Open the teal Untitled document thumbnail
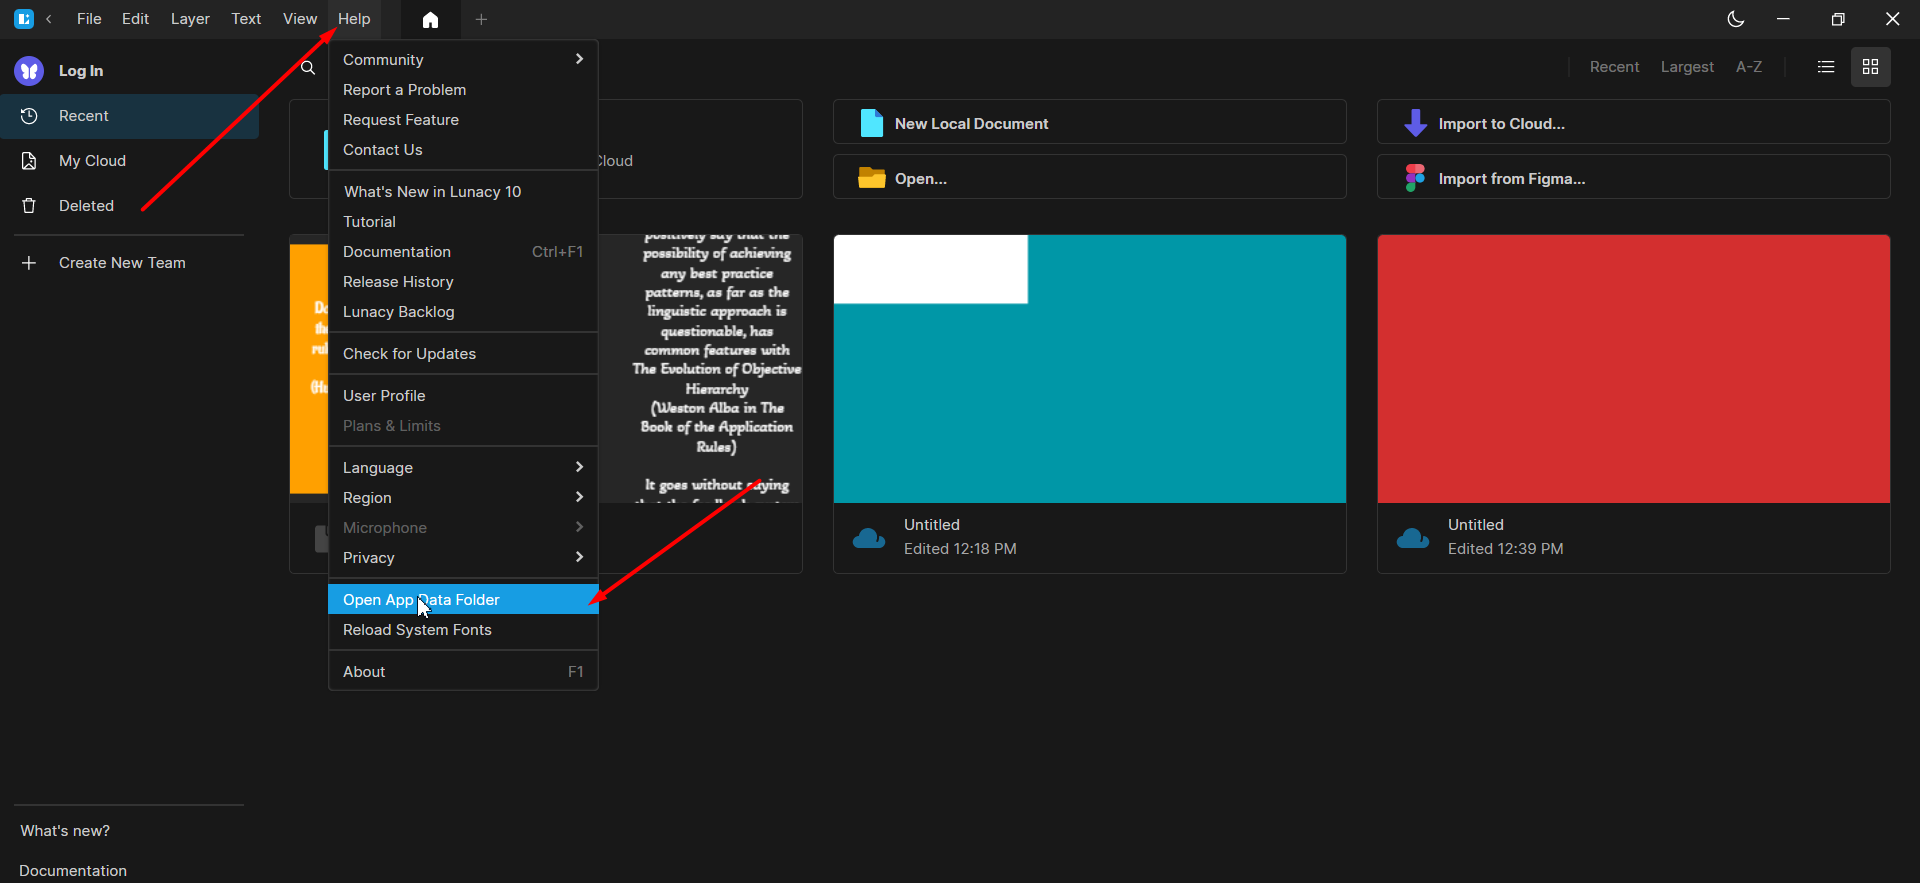Image resolution: width=1920 pixels, height=883 pixels. [1089, 369]
